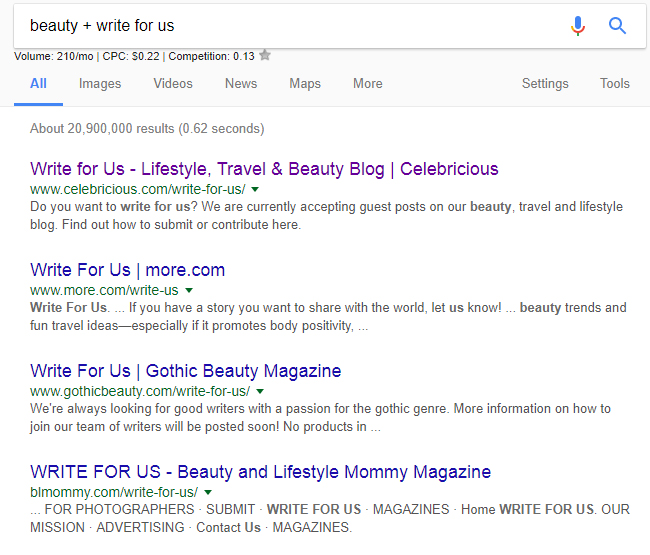The height and width of the screenshot is (555, 650).
Task: Open the Celebricious Write for Us result
Action: click(264, 169)
